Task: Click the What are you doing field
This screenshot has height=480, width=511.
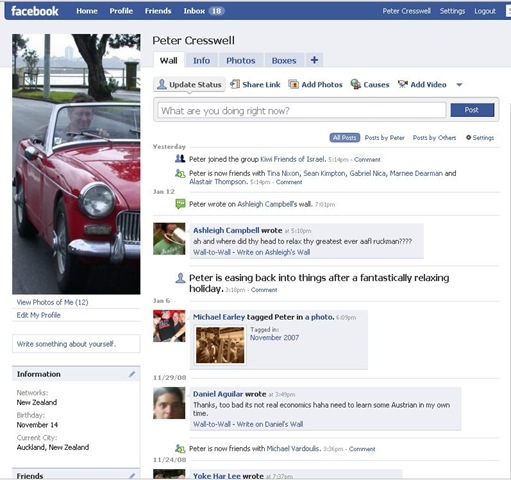Action: coord(302,110)
